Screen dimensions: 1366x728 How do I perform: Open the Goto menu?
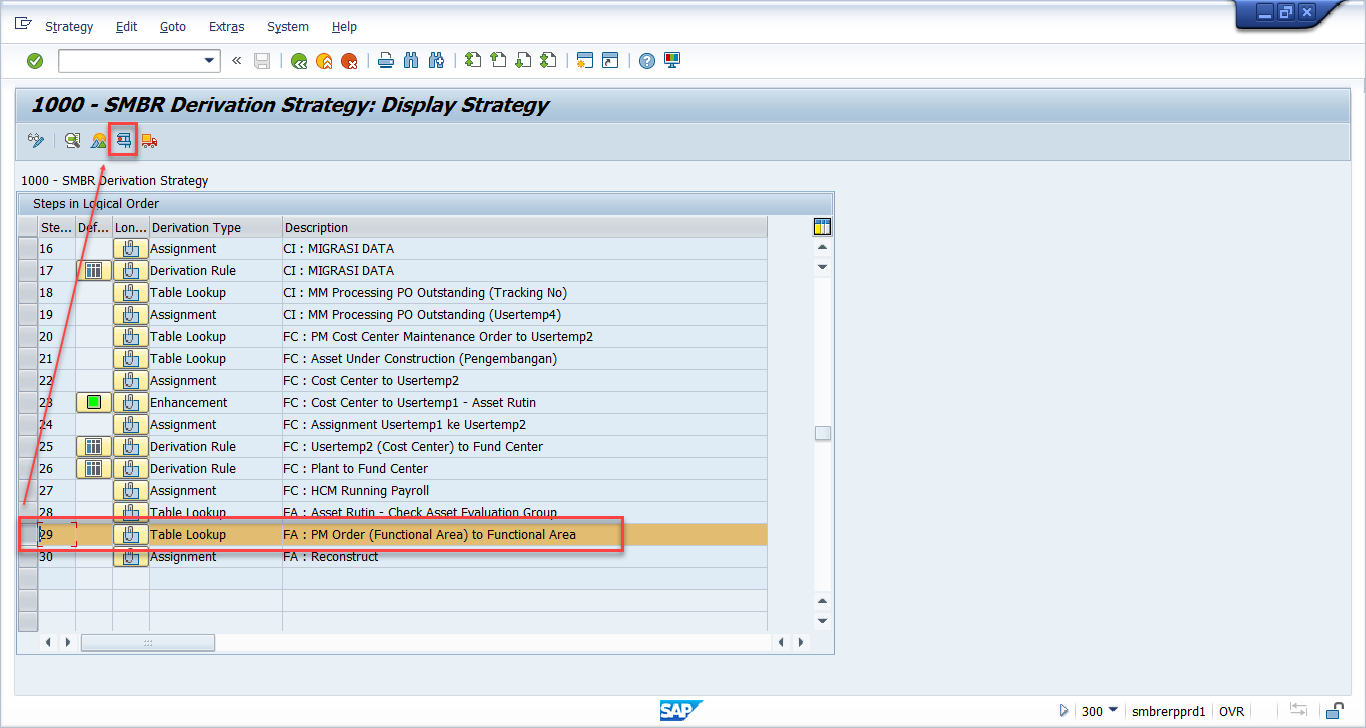[x=173, y=27]
